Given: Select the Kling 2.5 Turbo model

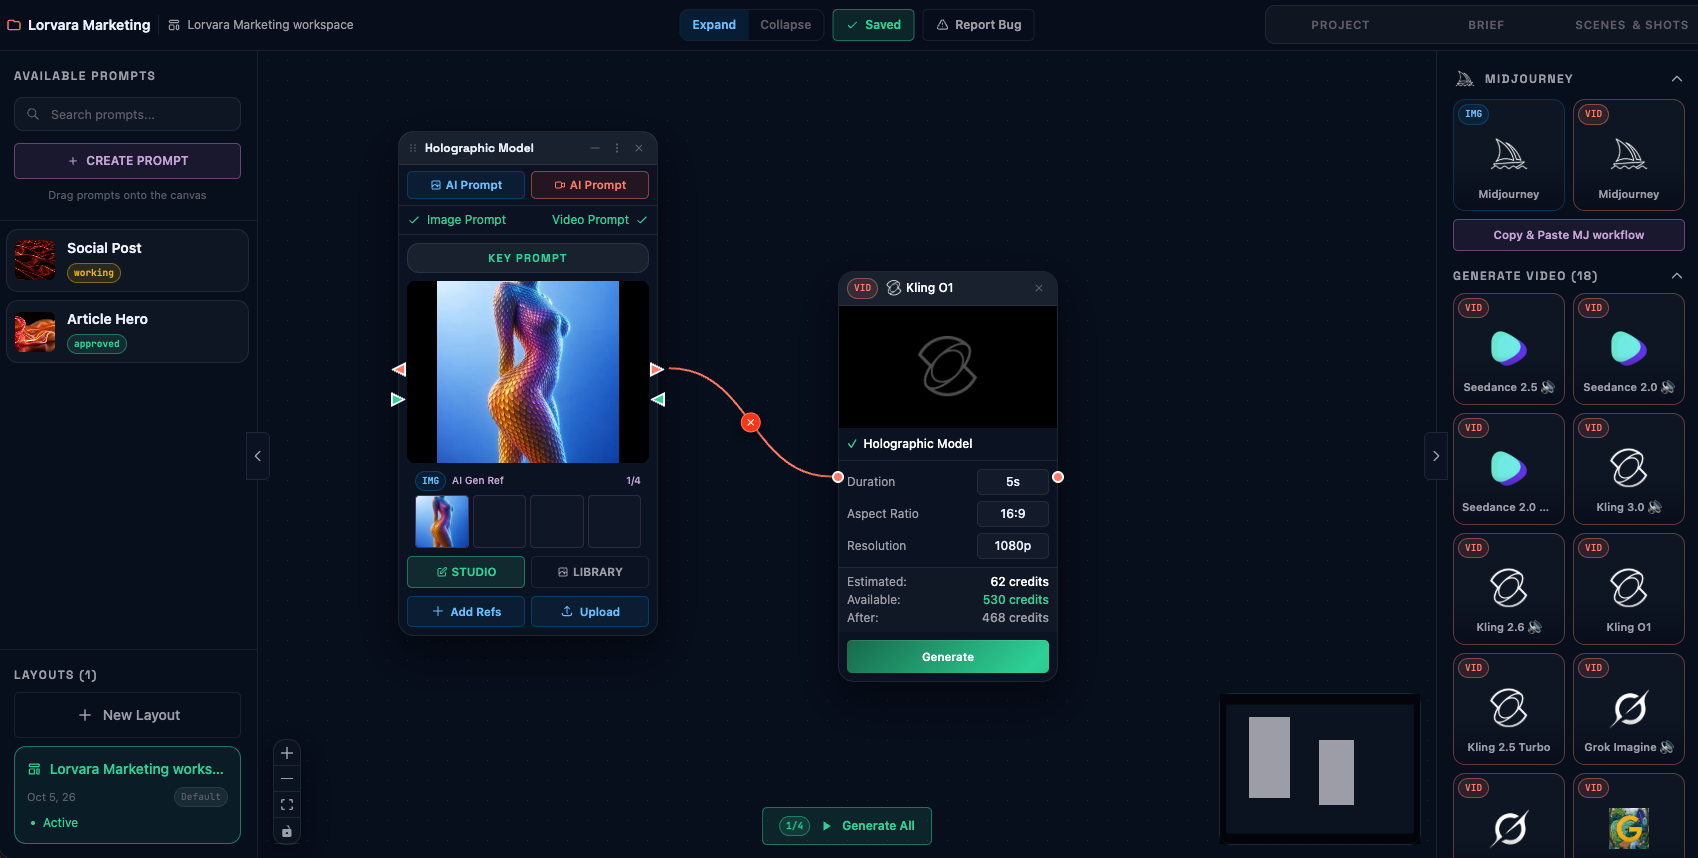Looking at the screenshot, I should [1508, 708].
